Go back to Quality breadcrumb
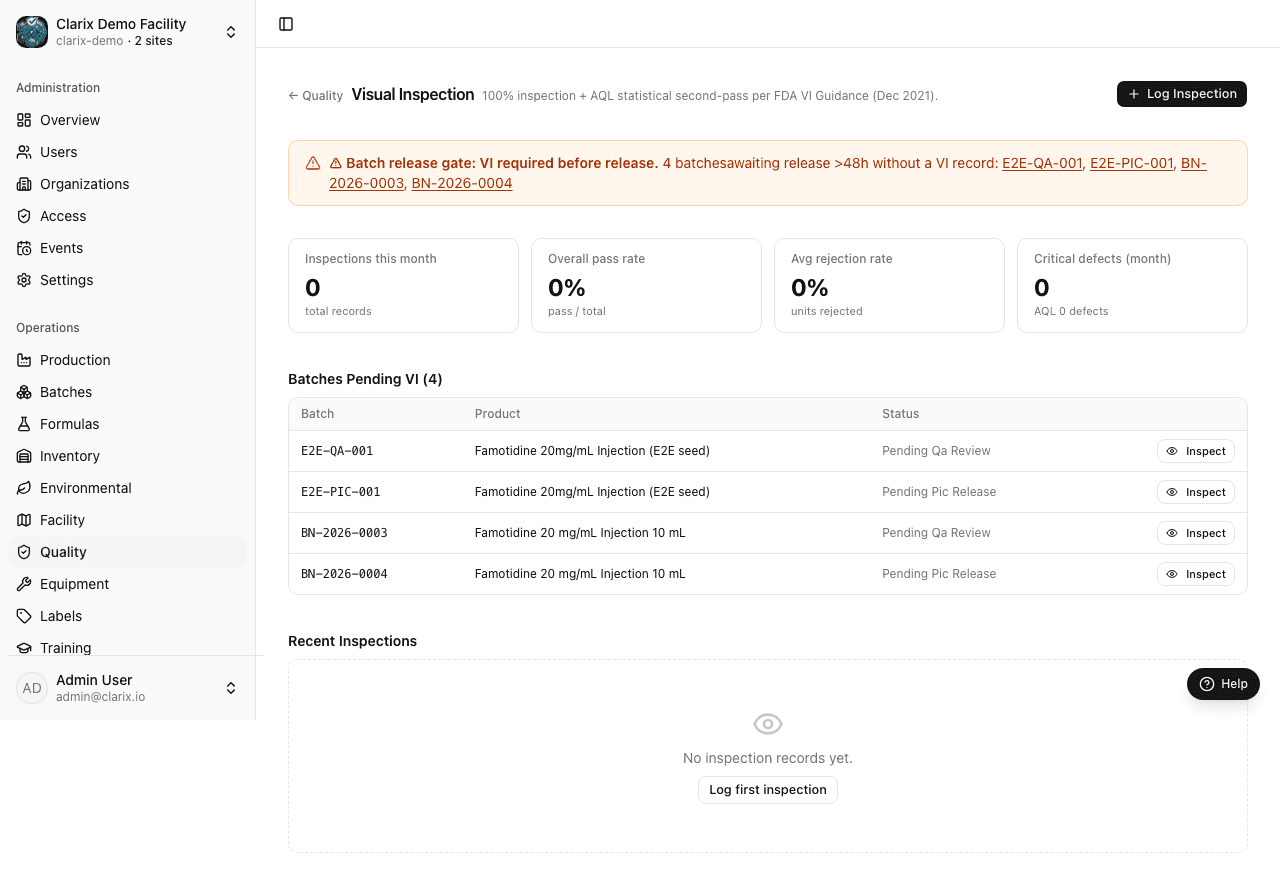 [316, 96]
